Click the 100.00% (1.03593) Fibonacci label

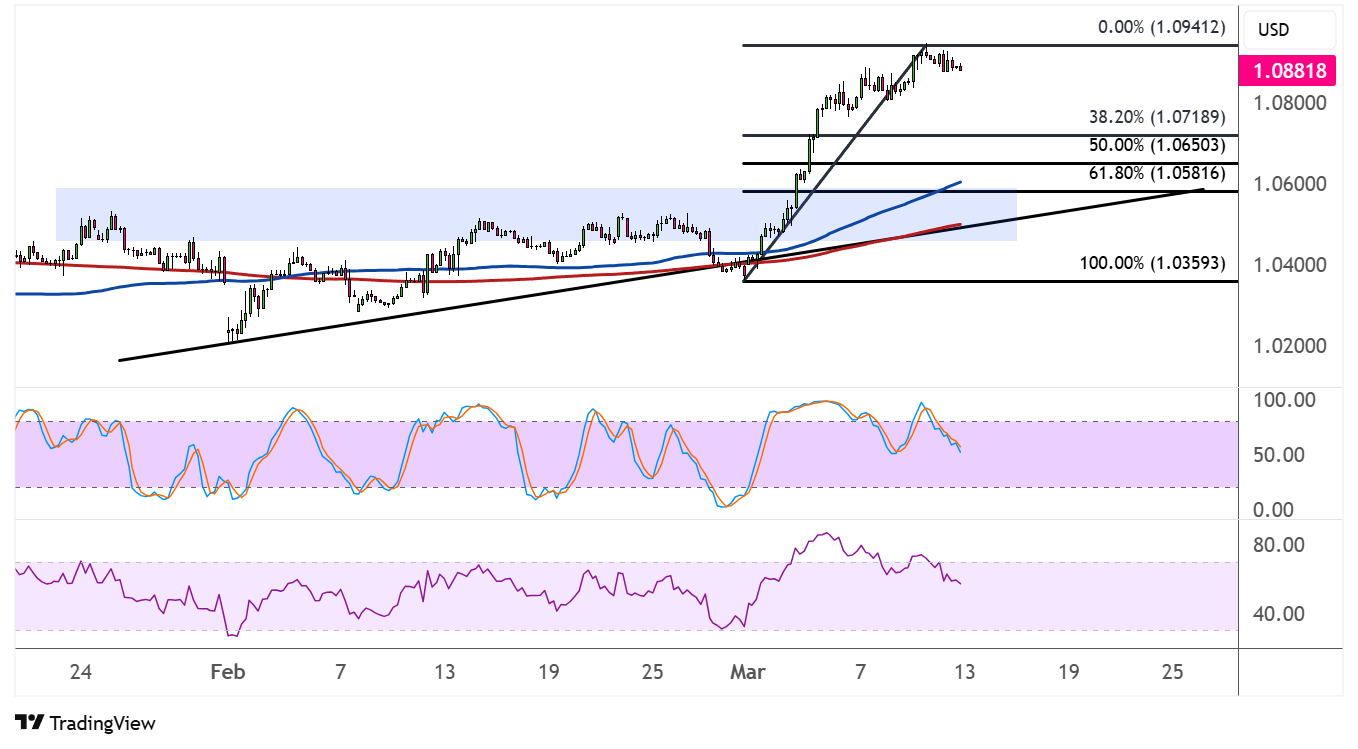(x=1153, y=264)
